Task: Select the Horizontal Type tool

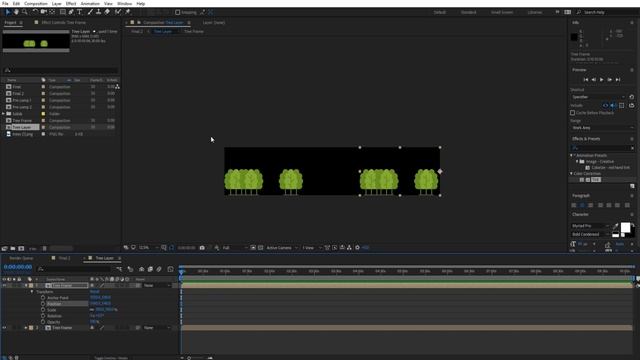Action: (80, 12)
